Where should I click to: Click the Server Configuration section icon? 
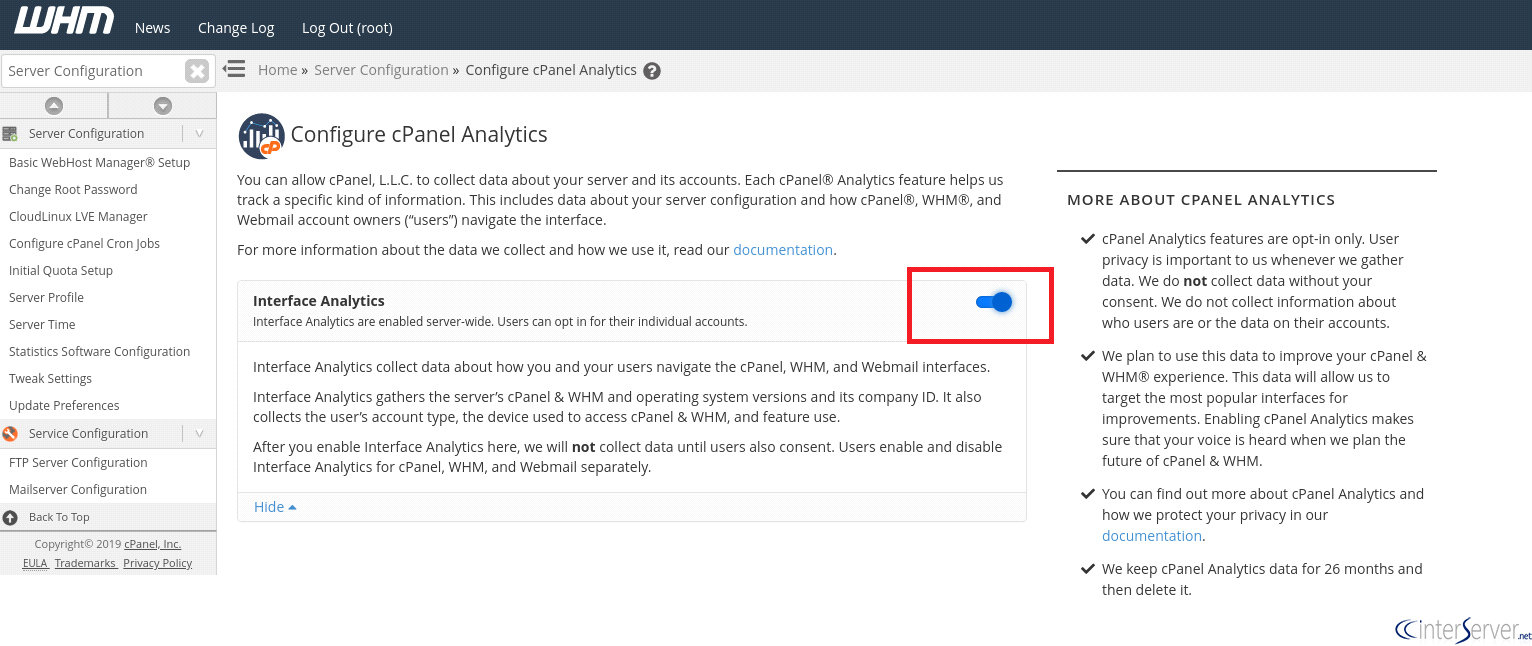click(10, 134)
